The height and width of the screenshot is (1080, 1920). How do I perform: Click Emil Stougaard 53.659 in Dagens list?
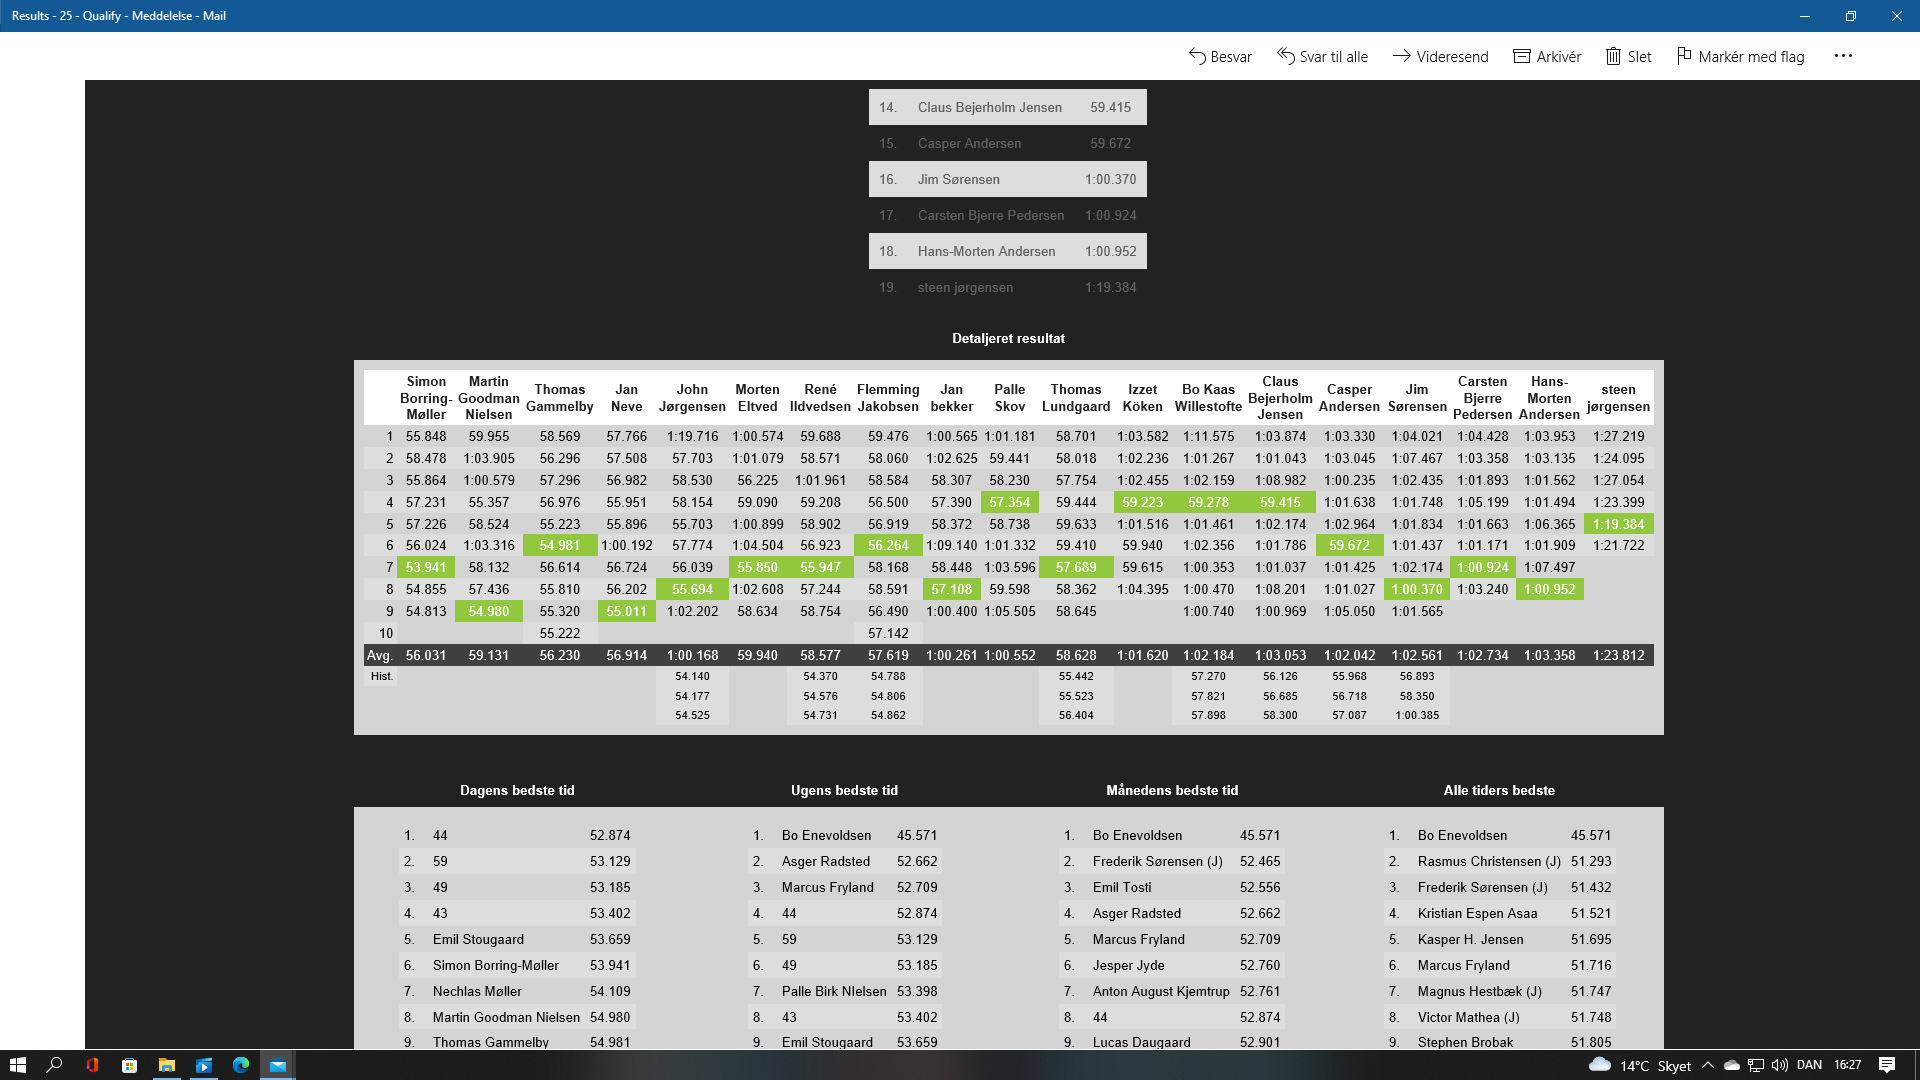tap(517, 939)
